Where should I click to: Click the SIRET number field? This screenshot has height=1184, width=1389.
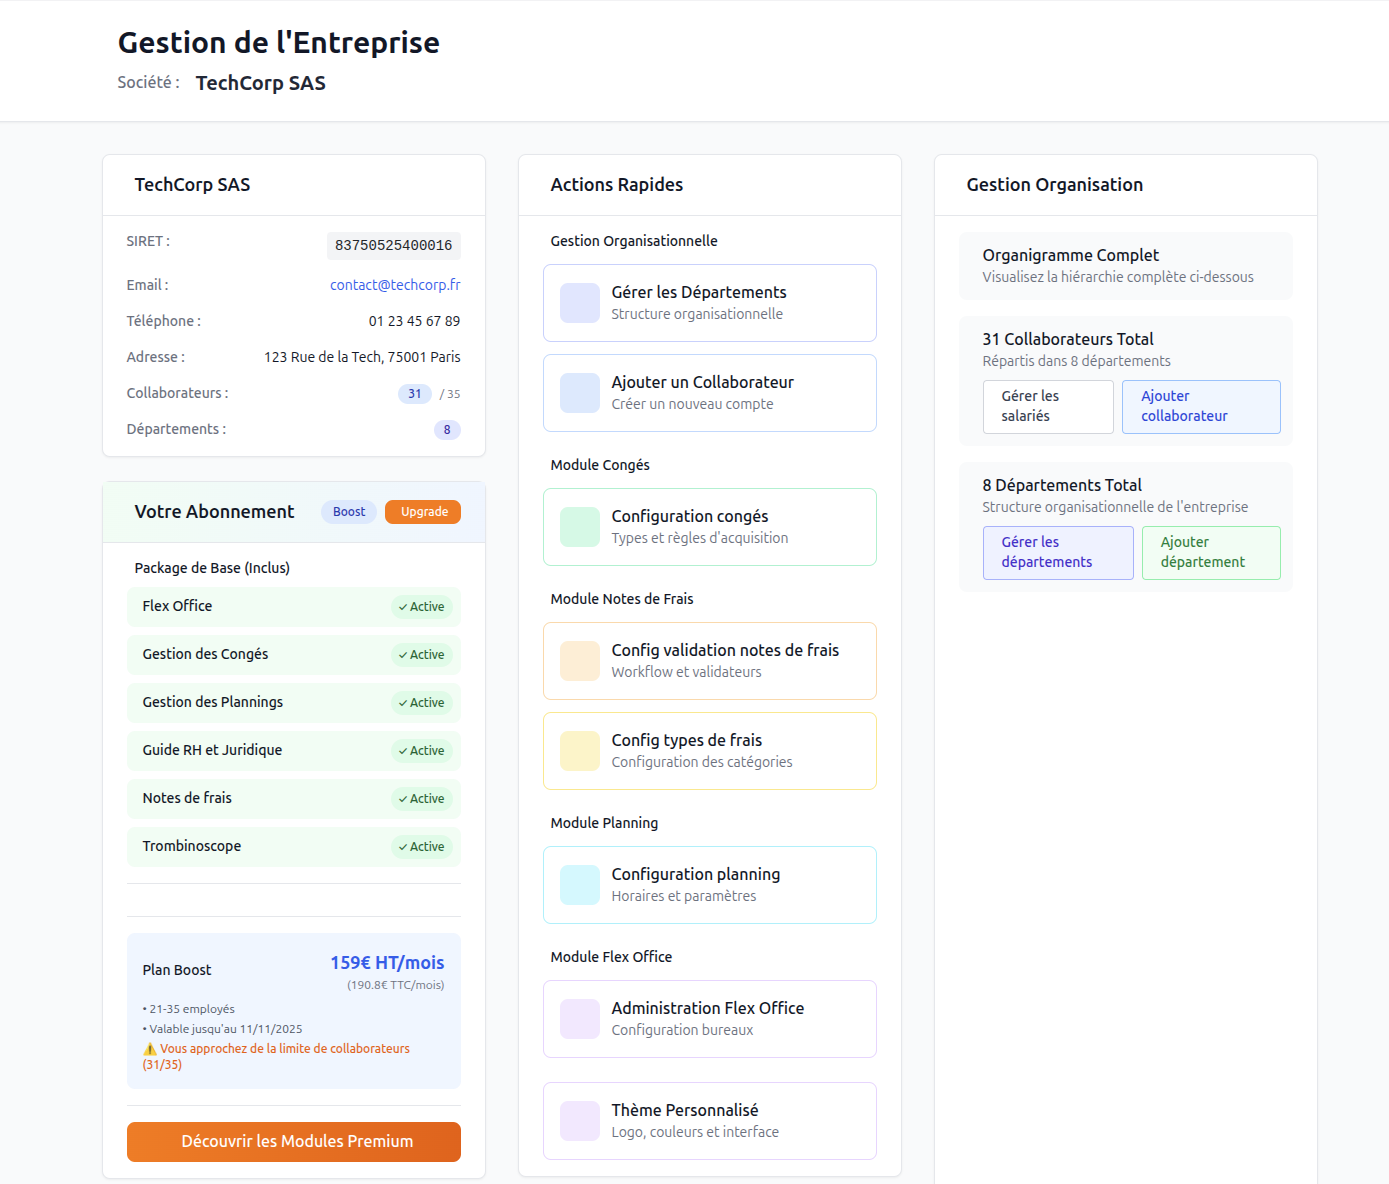tap(393, 246)
